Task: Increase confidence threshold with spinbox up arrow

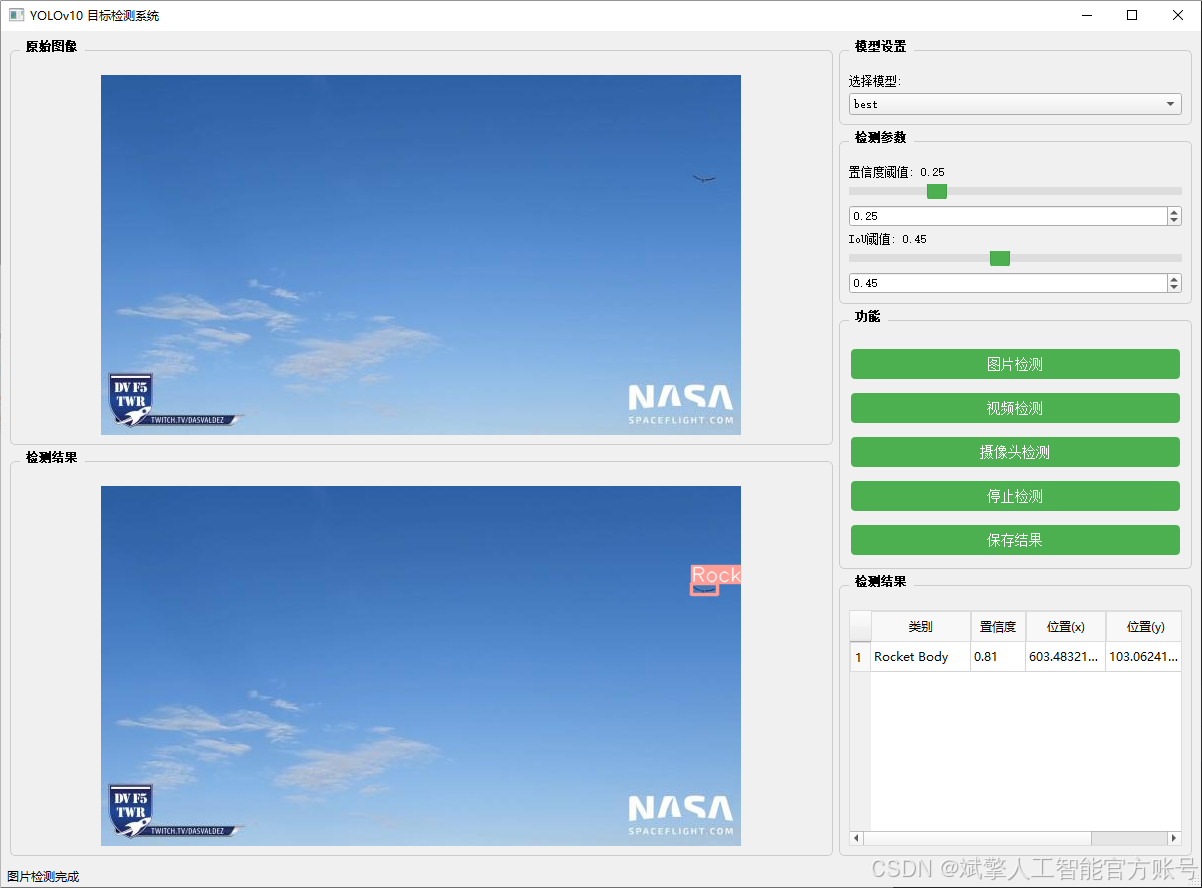Action: pyautogui.click(x=1174, y=211)
